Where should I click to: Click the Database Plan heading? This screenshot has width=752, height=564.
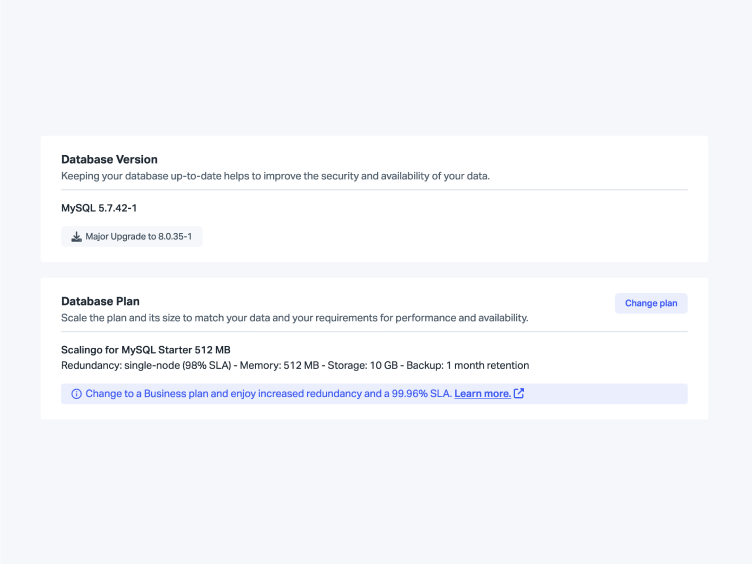[x=100, y=301]
